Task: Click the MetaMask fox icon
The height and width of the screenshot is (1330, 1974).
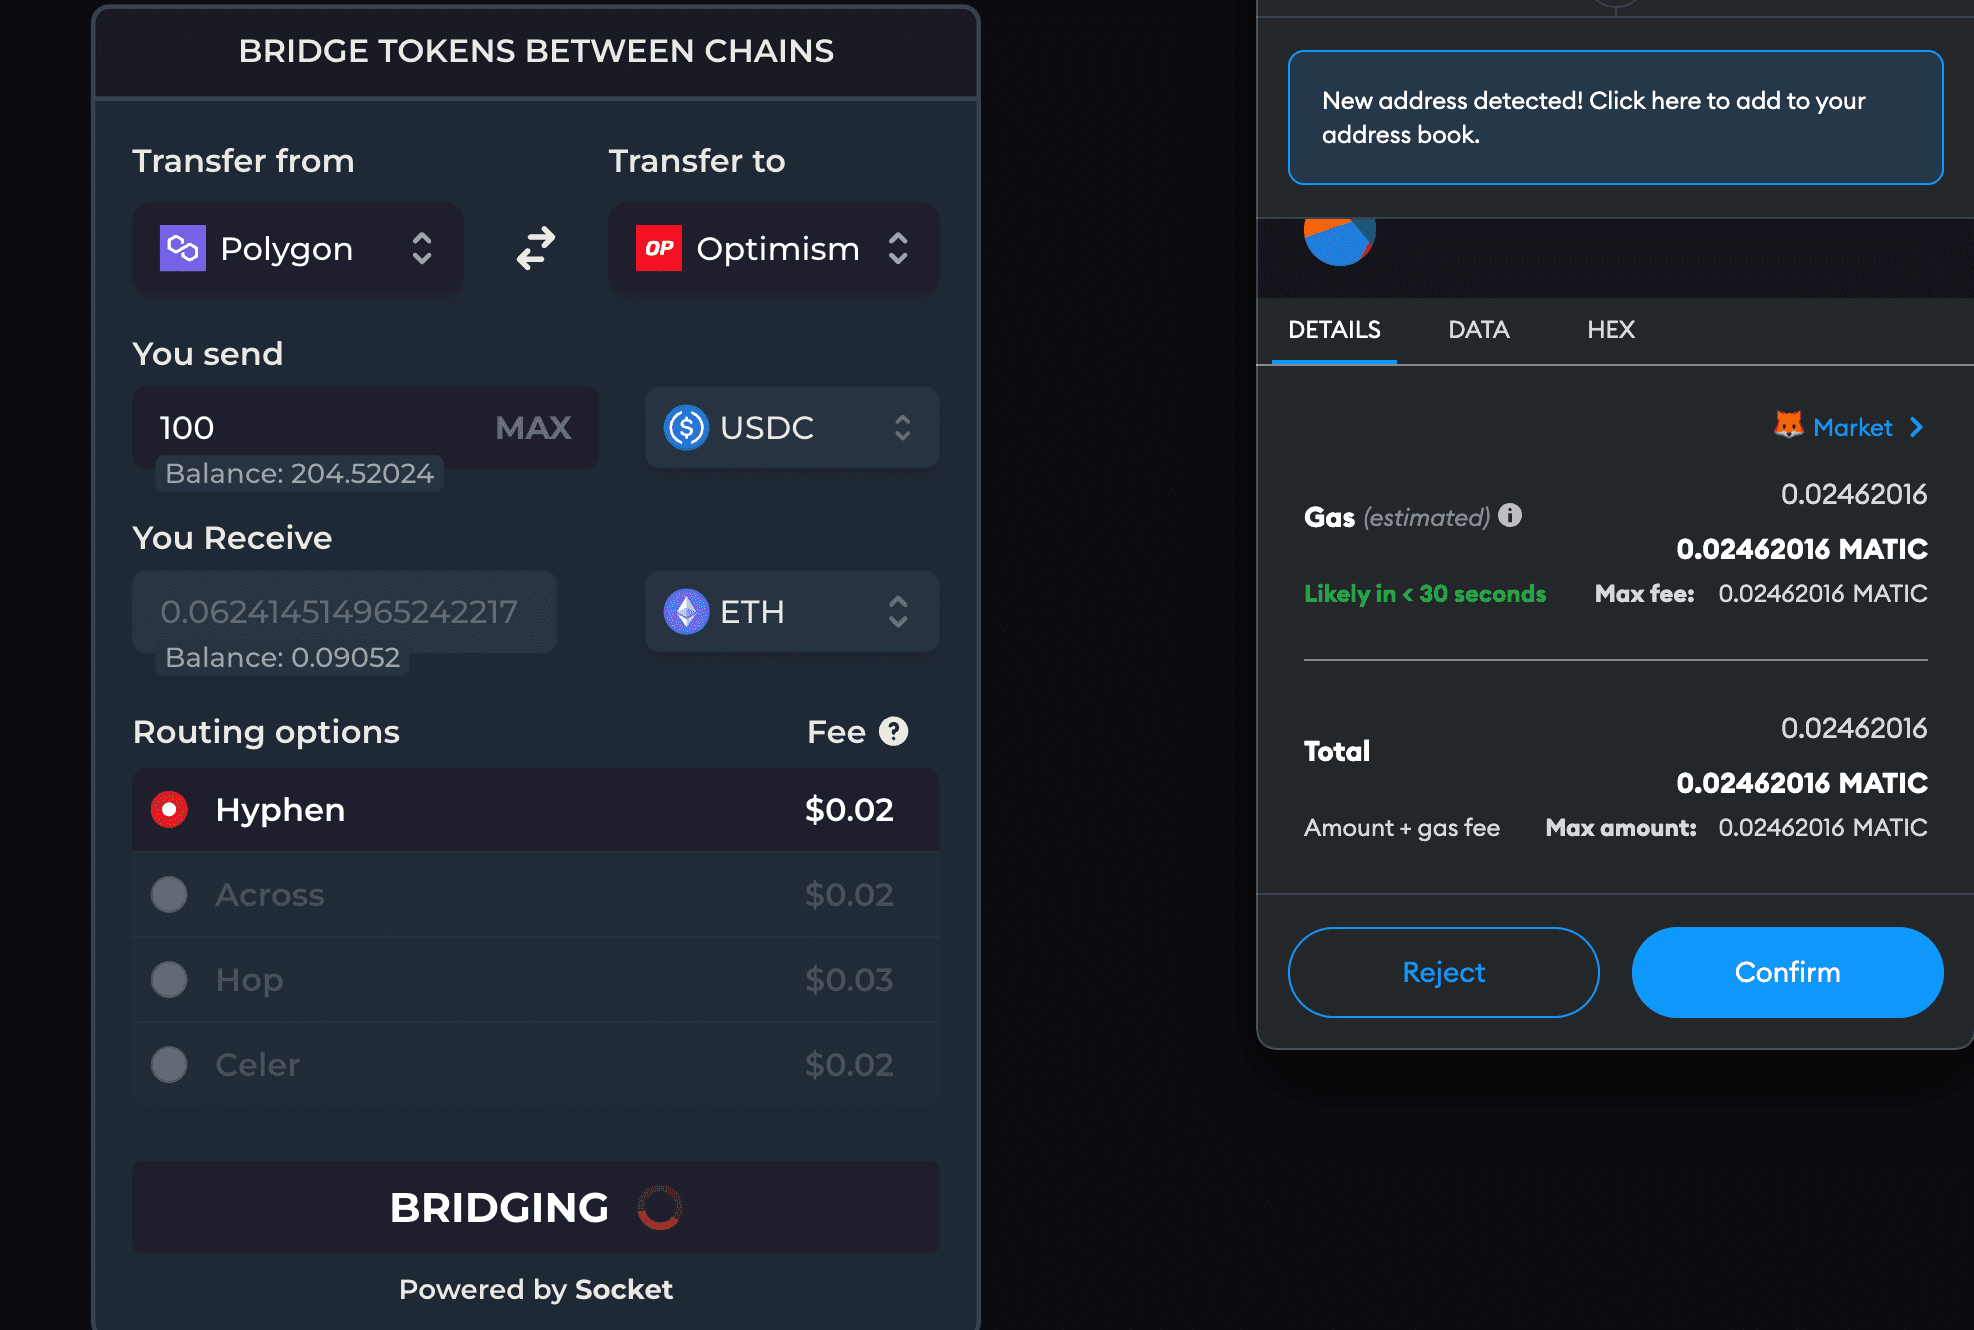Action: click(x=1788, y=425)
